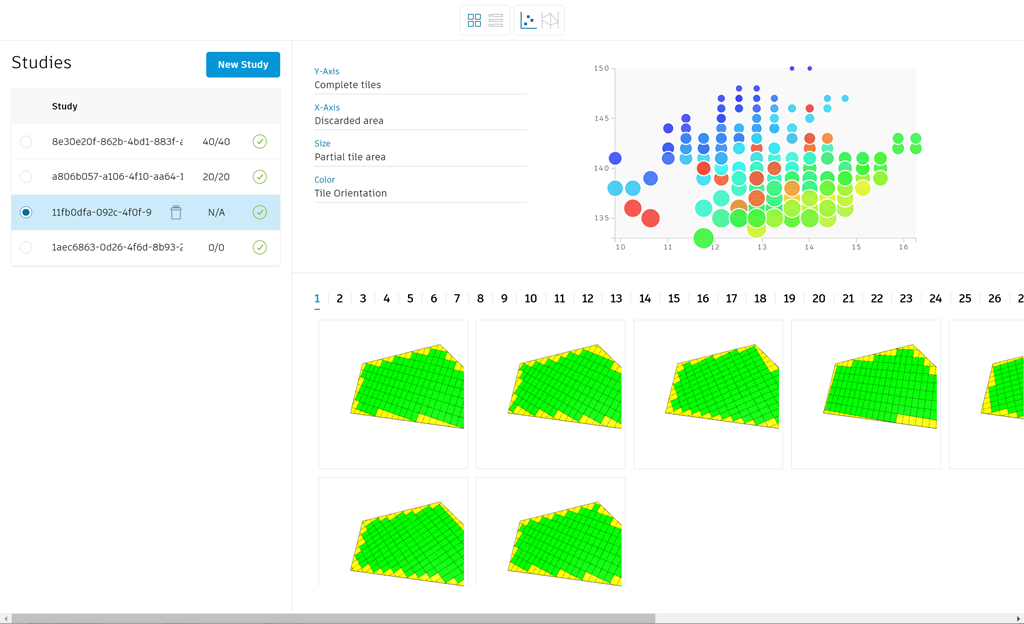Viewport: 1024px width, 624px height.
Task: Click green checkmark status for study a806b057
Action: (260, 177)
